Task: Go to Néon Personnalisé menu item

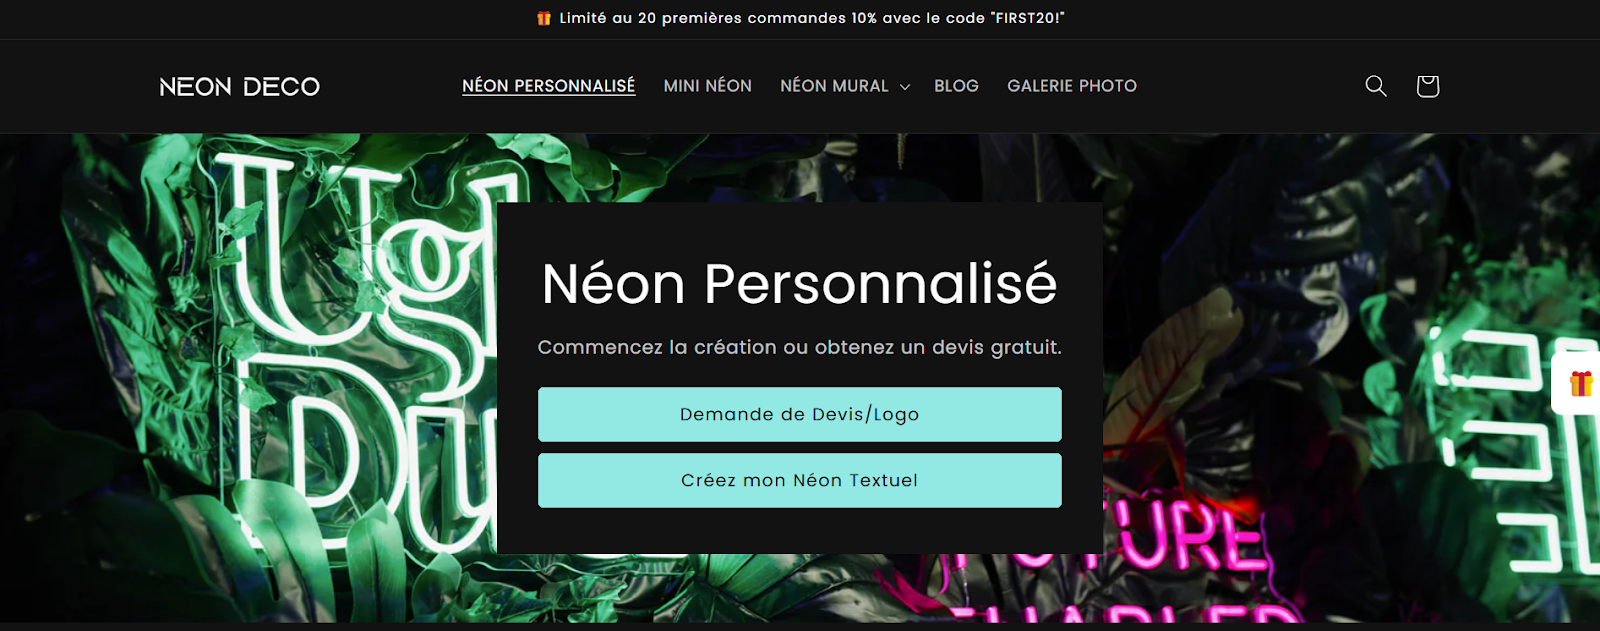Action: pos(548,86)
